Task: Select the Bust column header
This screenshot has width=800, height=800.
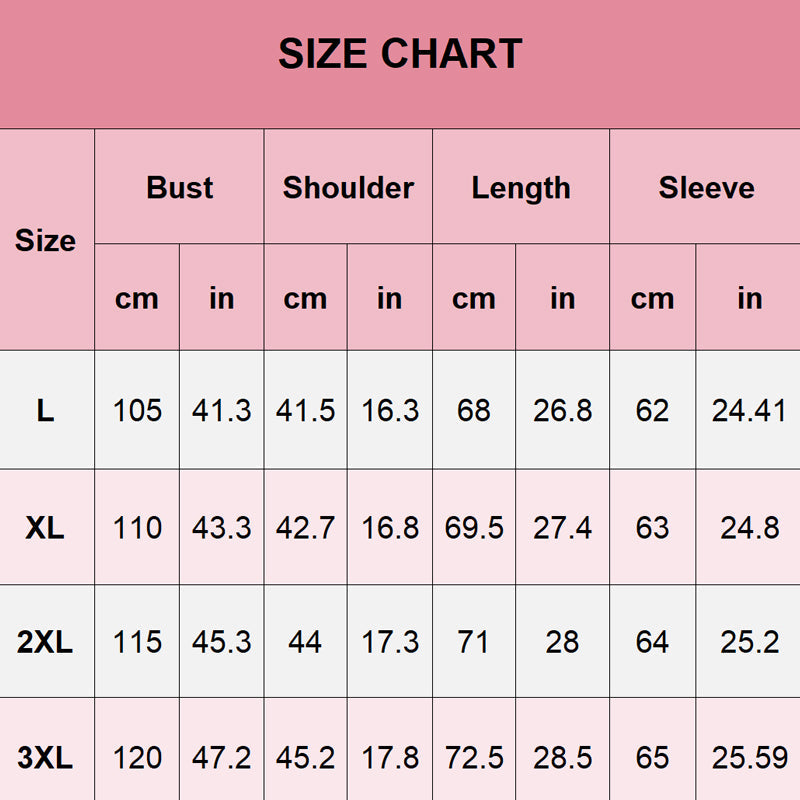Action: [x=180, y=188]
